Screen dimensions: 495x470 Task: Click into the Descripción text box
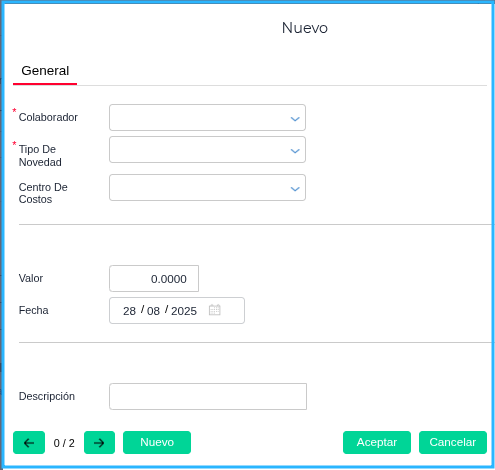pyautogui.click(x=208, y=396)
